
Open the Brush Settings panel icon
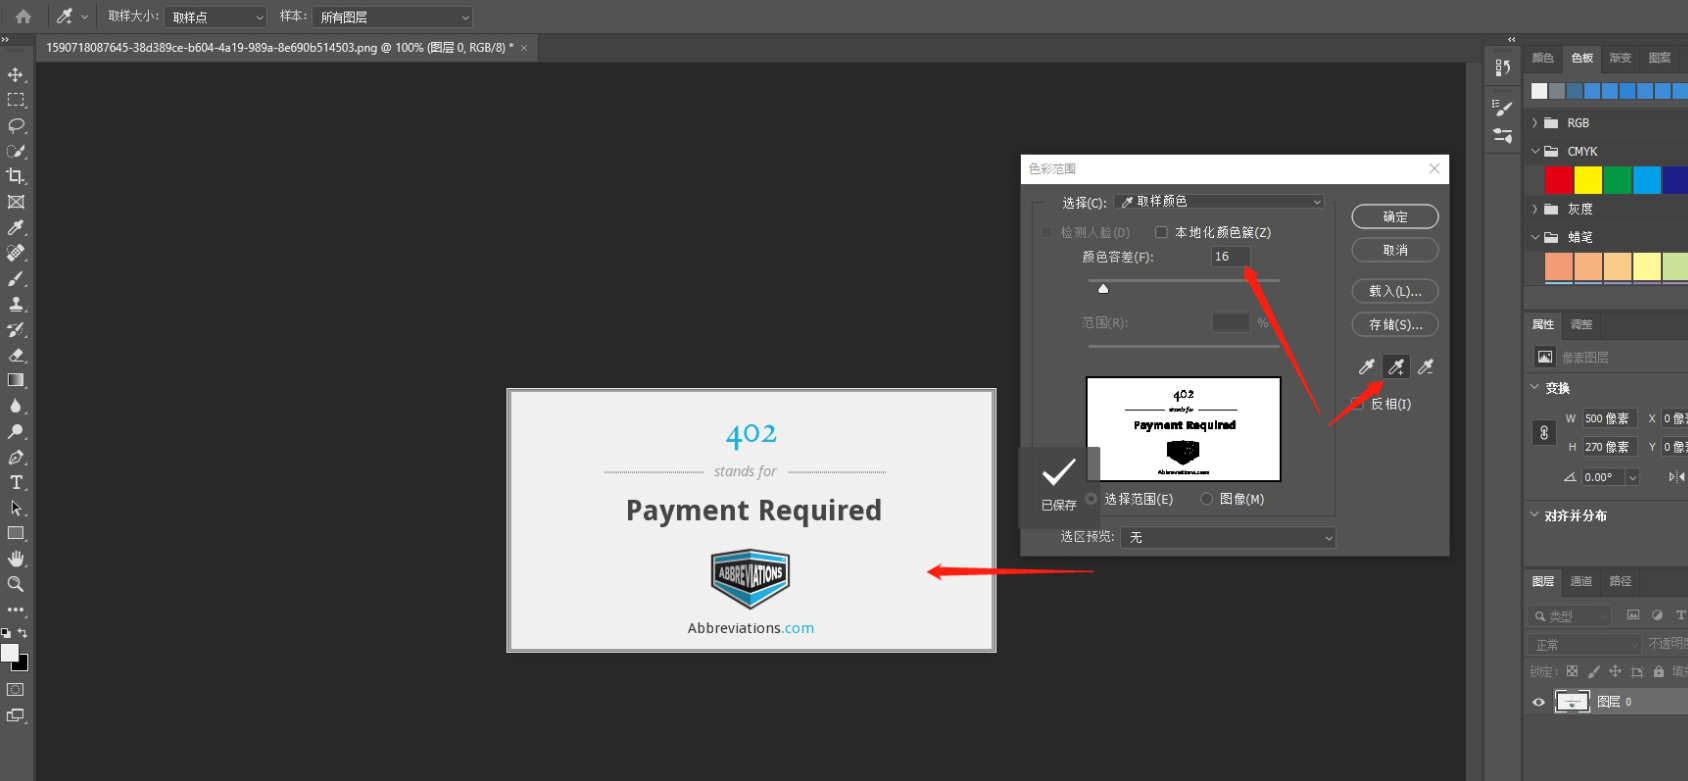(x=1502, y=107)
